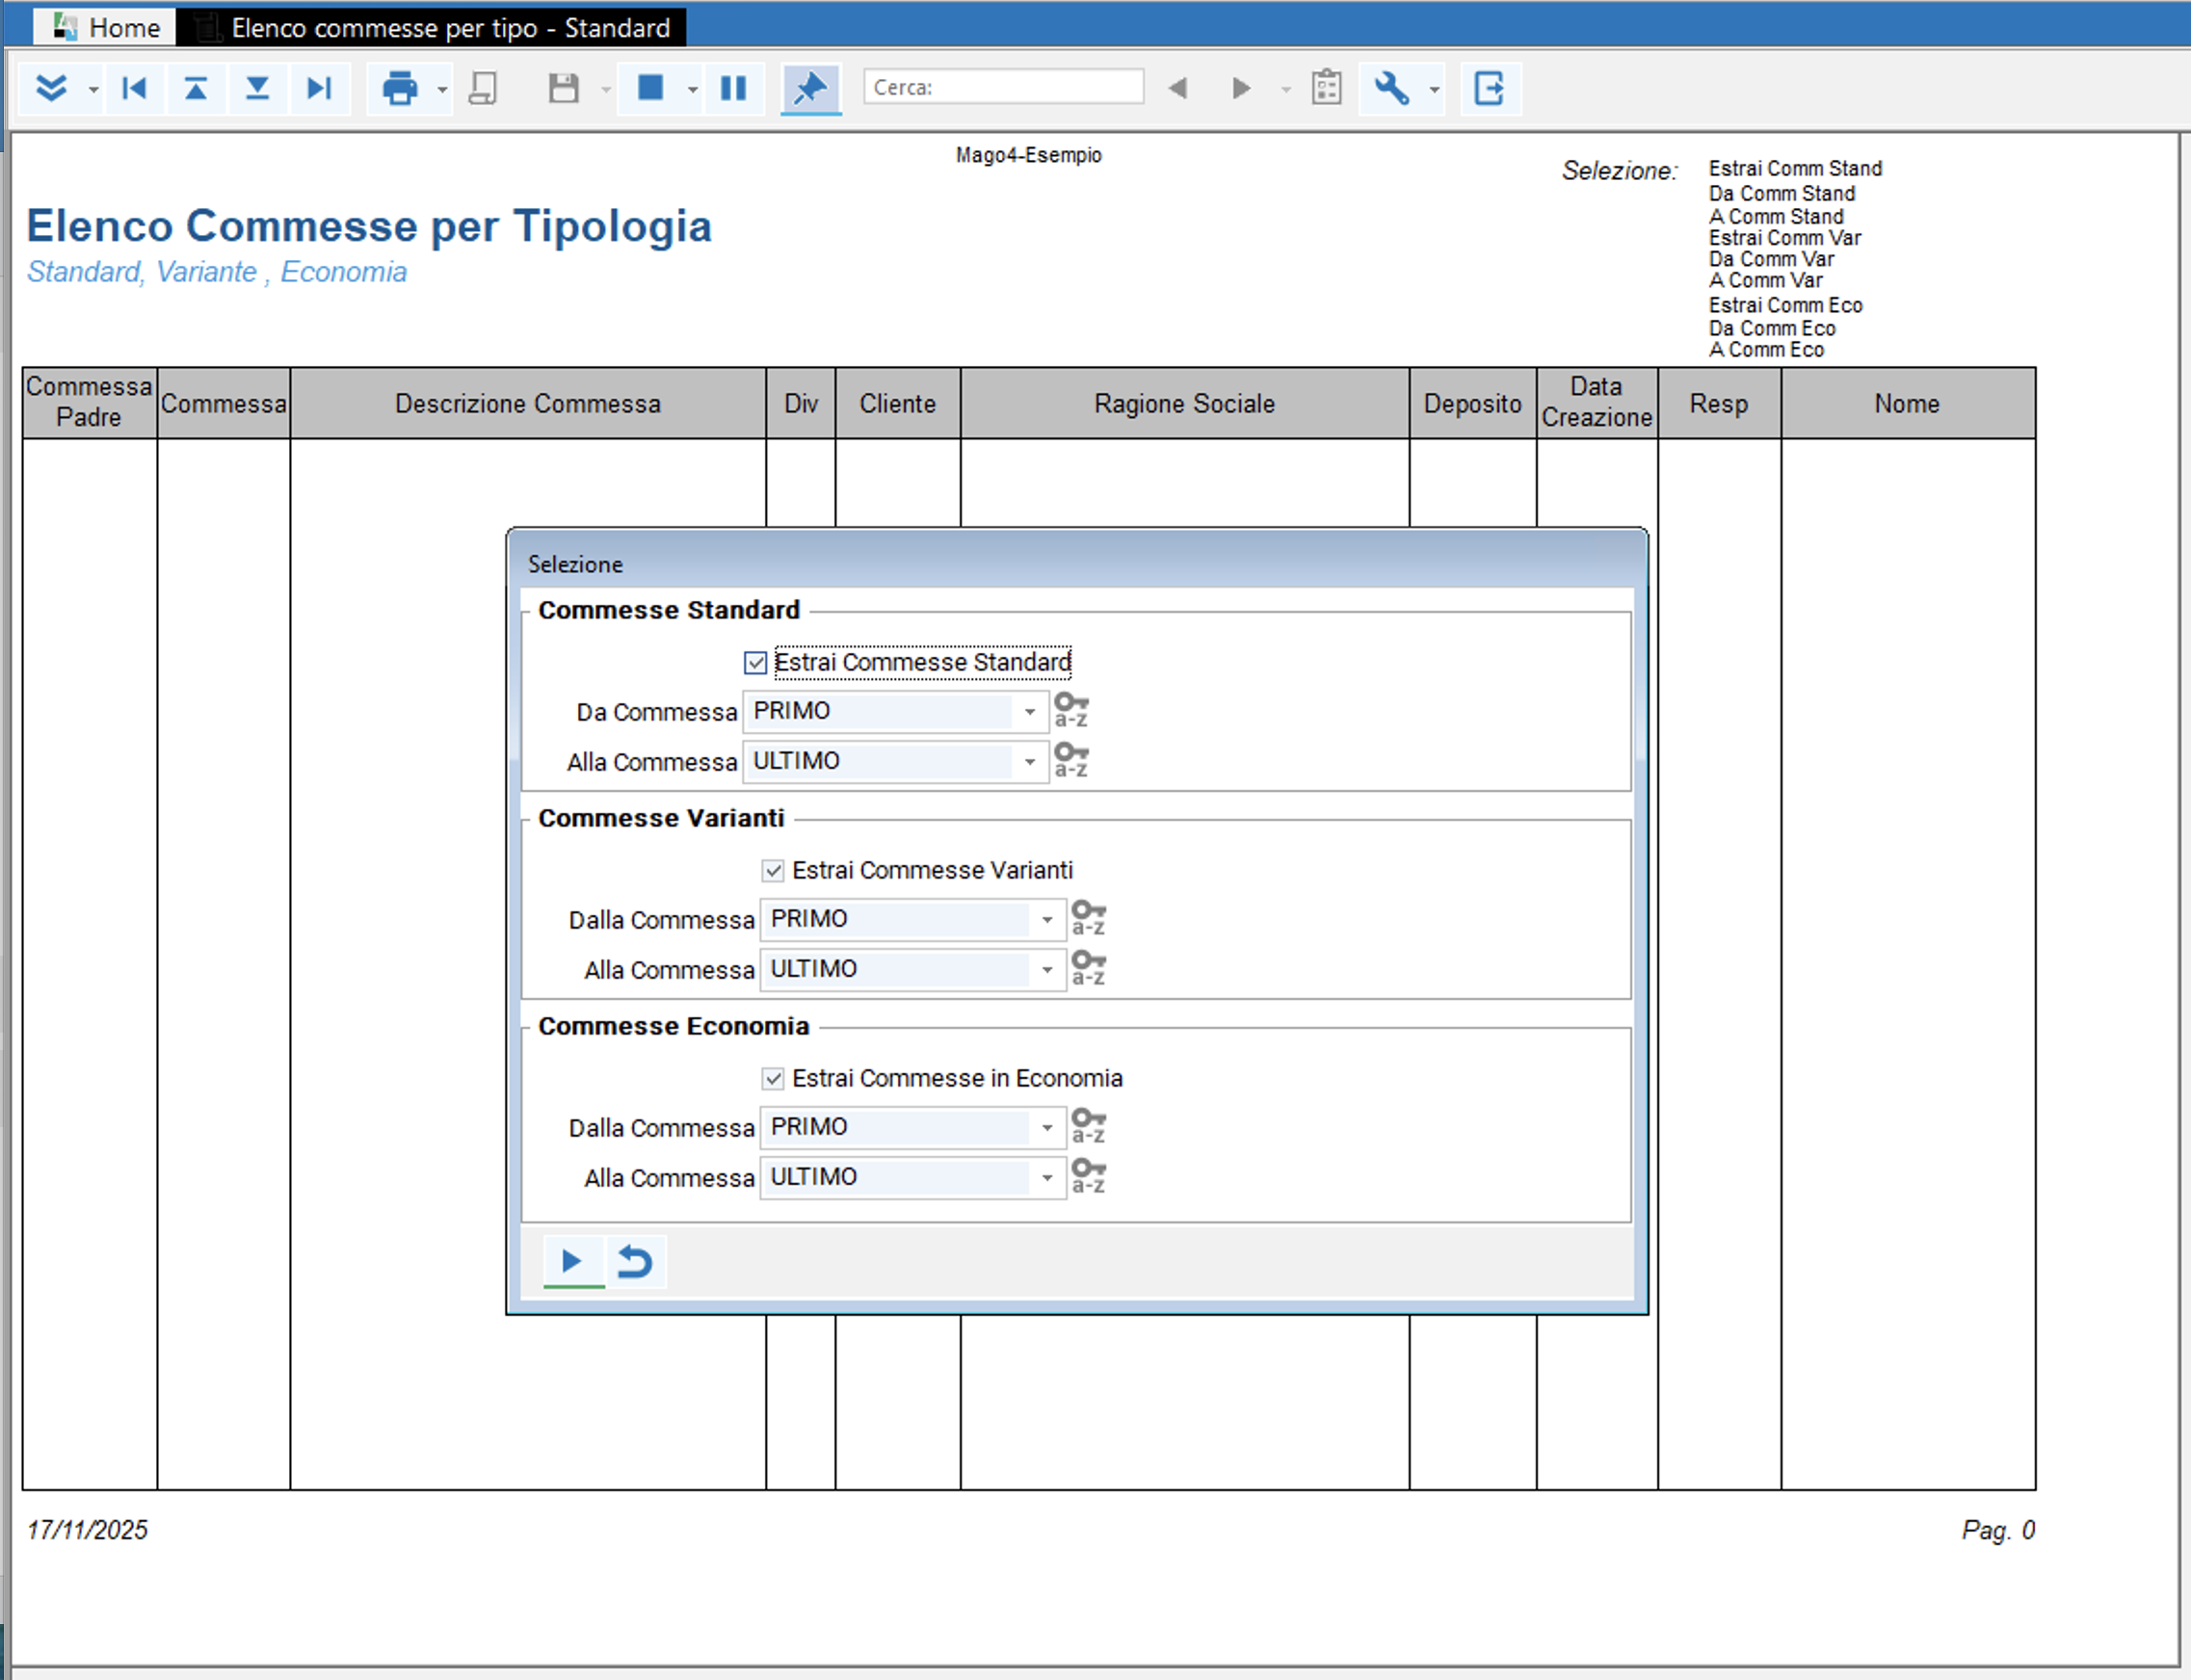
Task: Click the Nome column header
Action: pyautogui.click(x=1907, y=403)
